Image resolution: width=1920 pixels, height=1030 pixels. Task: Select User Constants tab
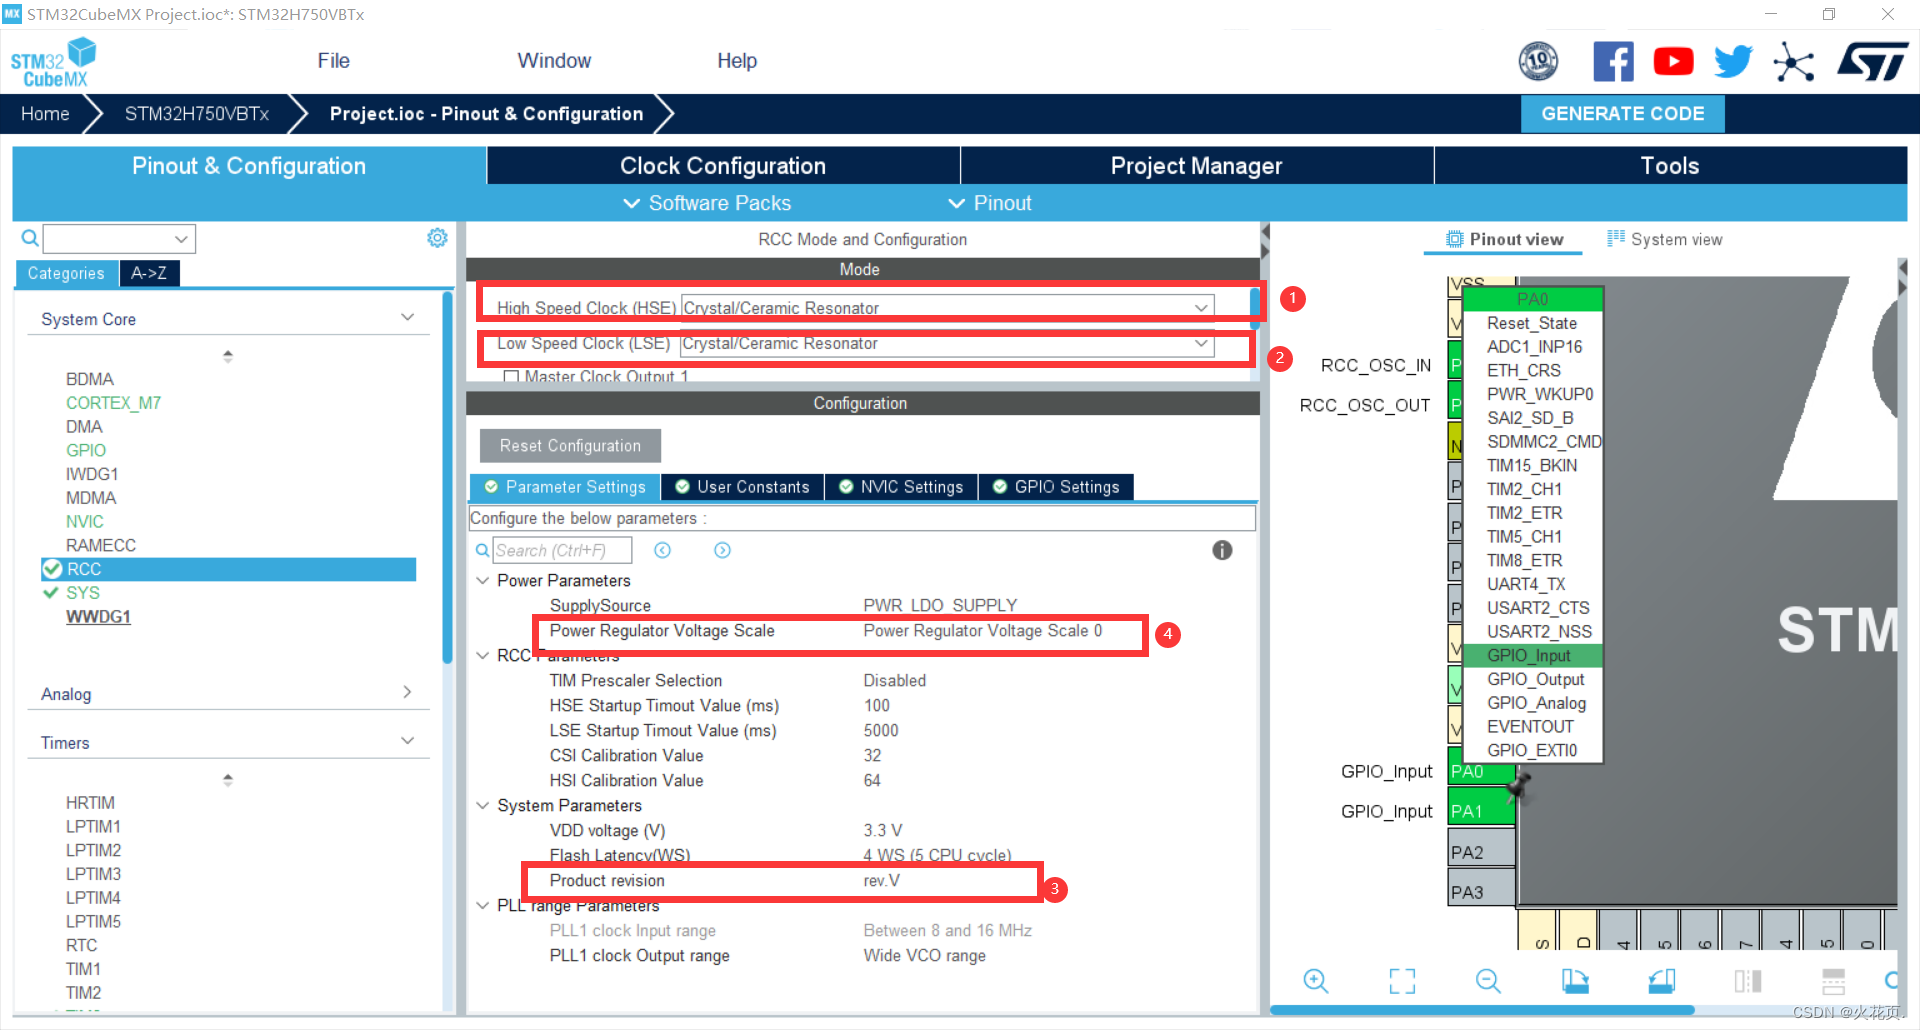(x=742, y=487)
